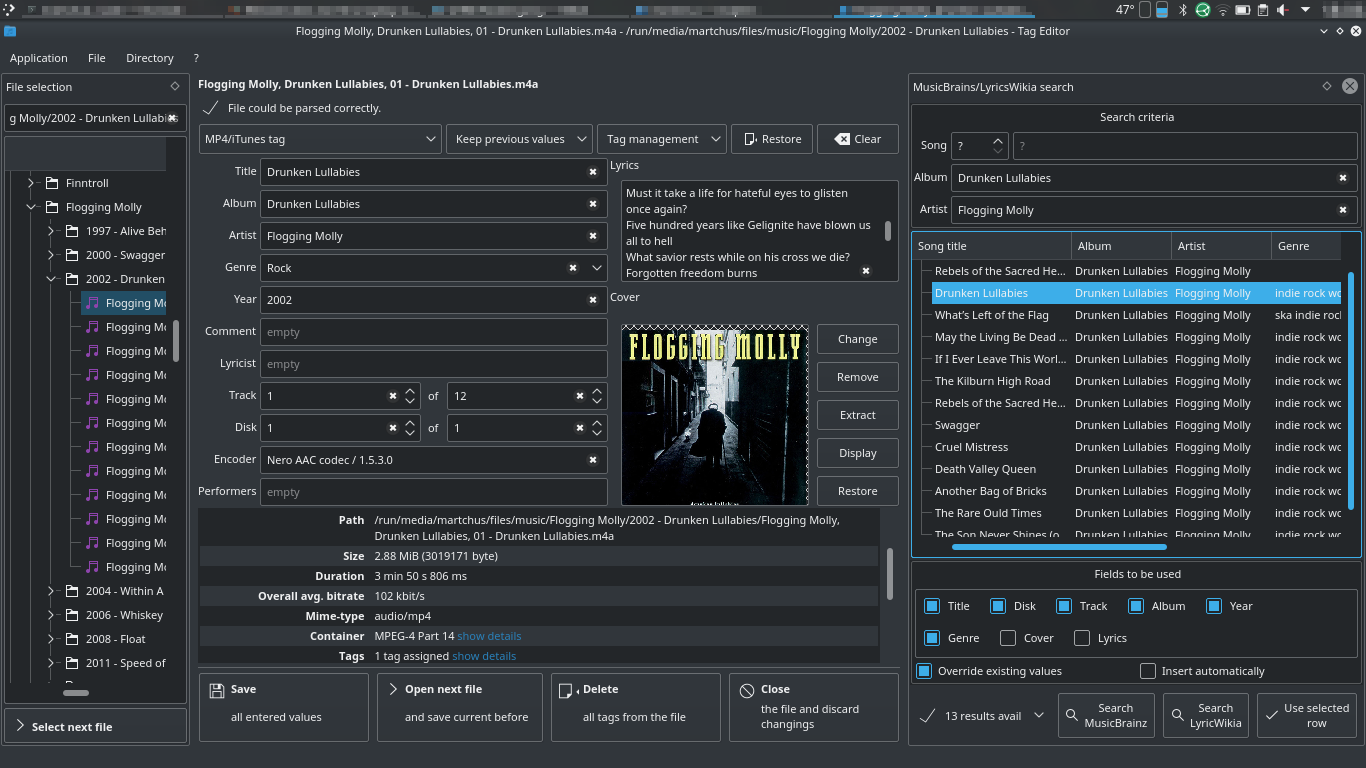Sort results by Song title column
The height and width of the screenshot is (768, 1366).
click(x=992, y=246)
